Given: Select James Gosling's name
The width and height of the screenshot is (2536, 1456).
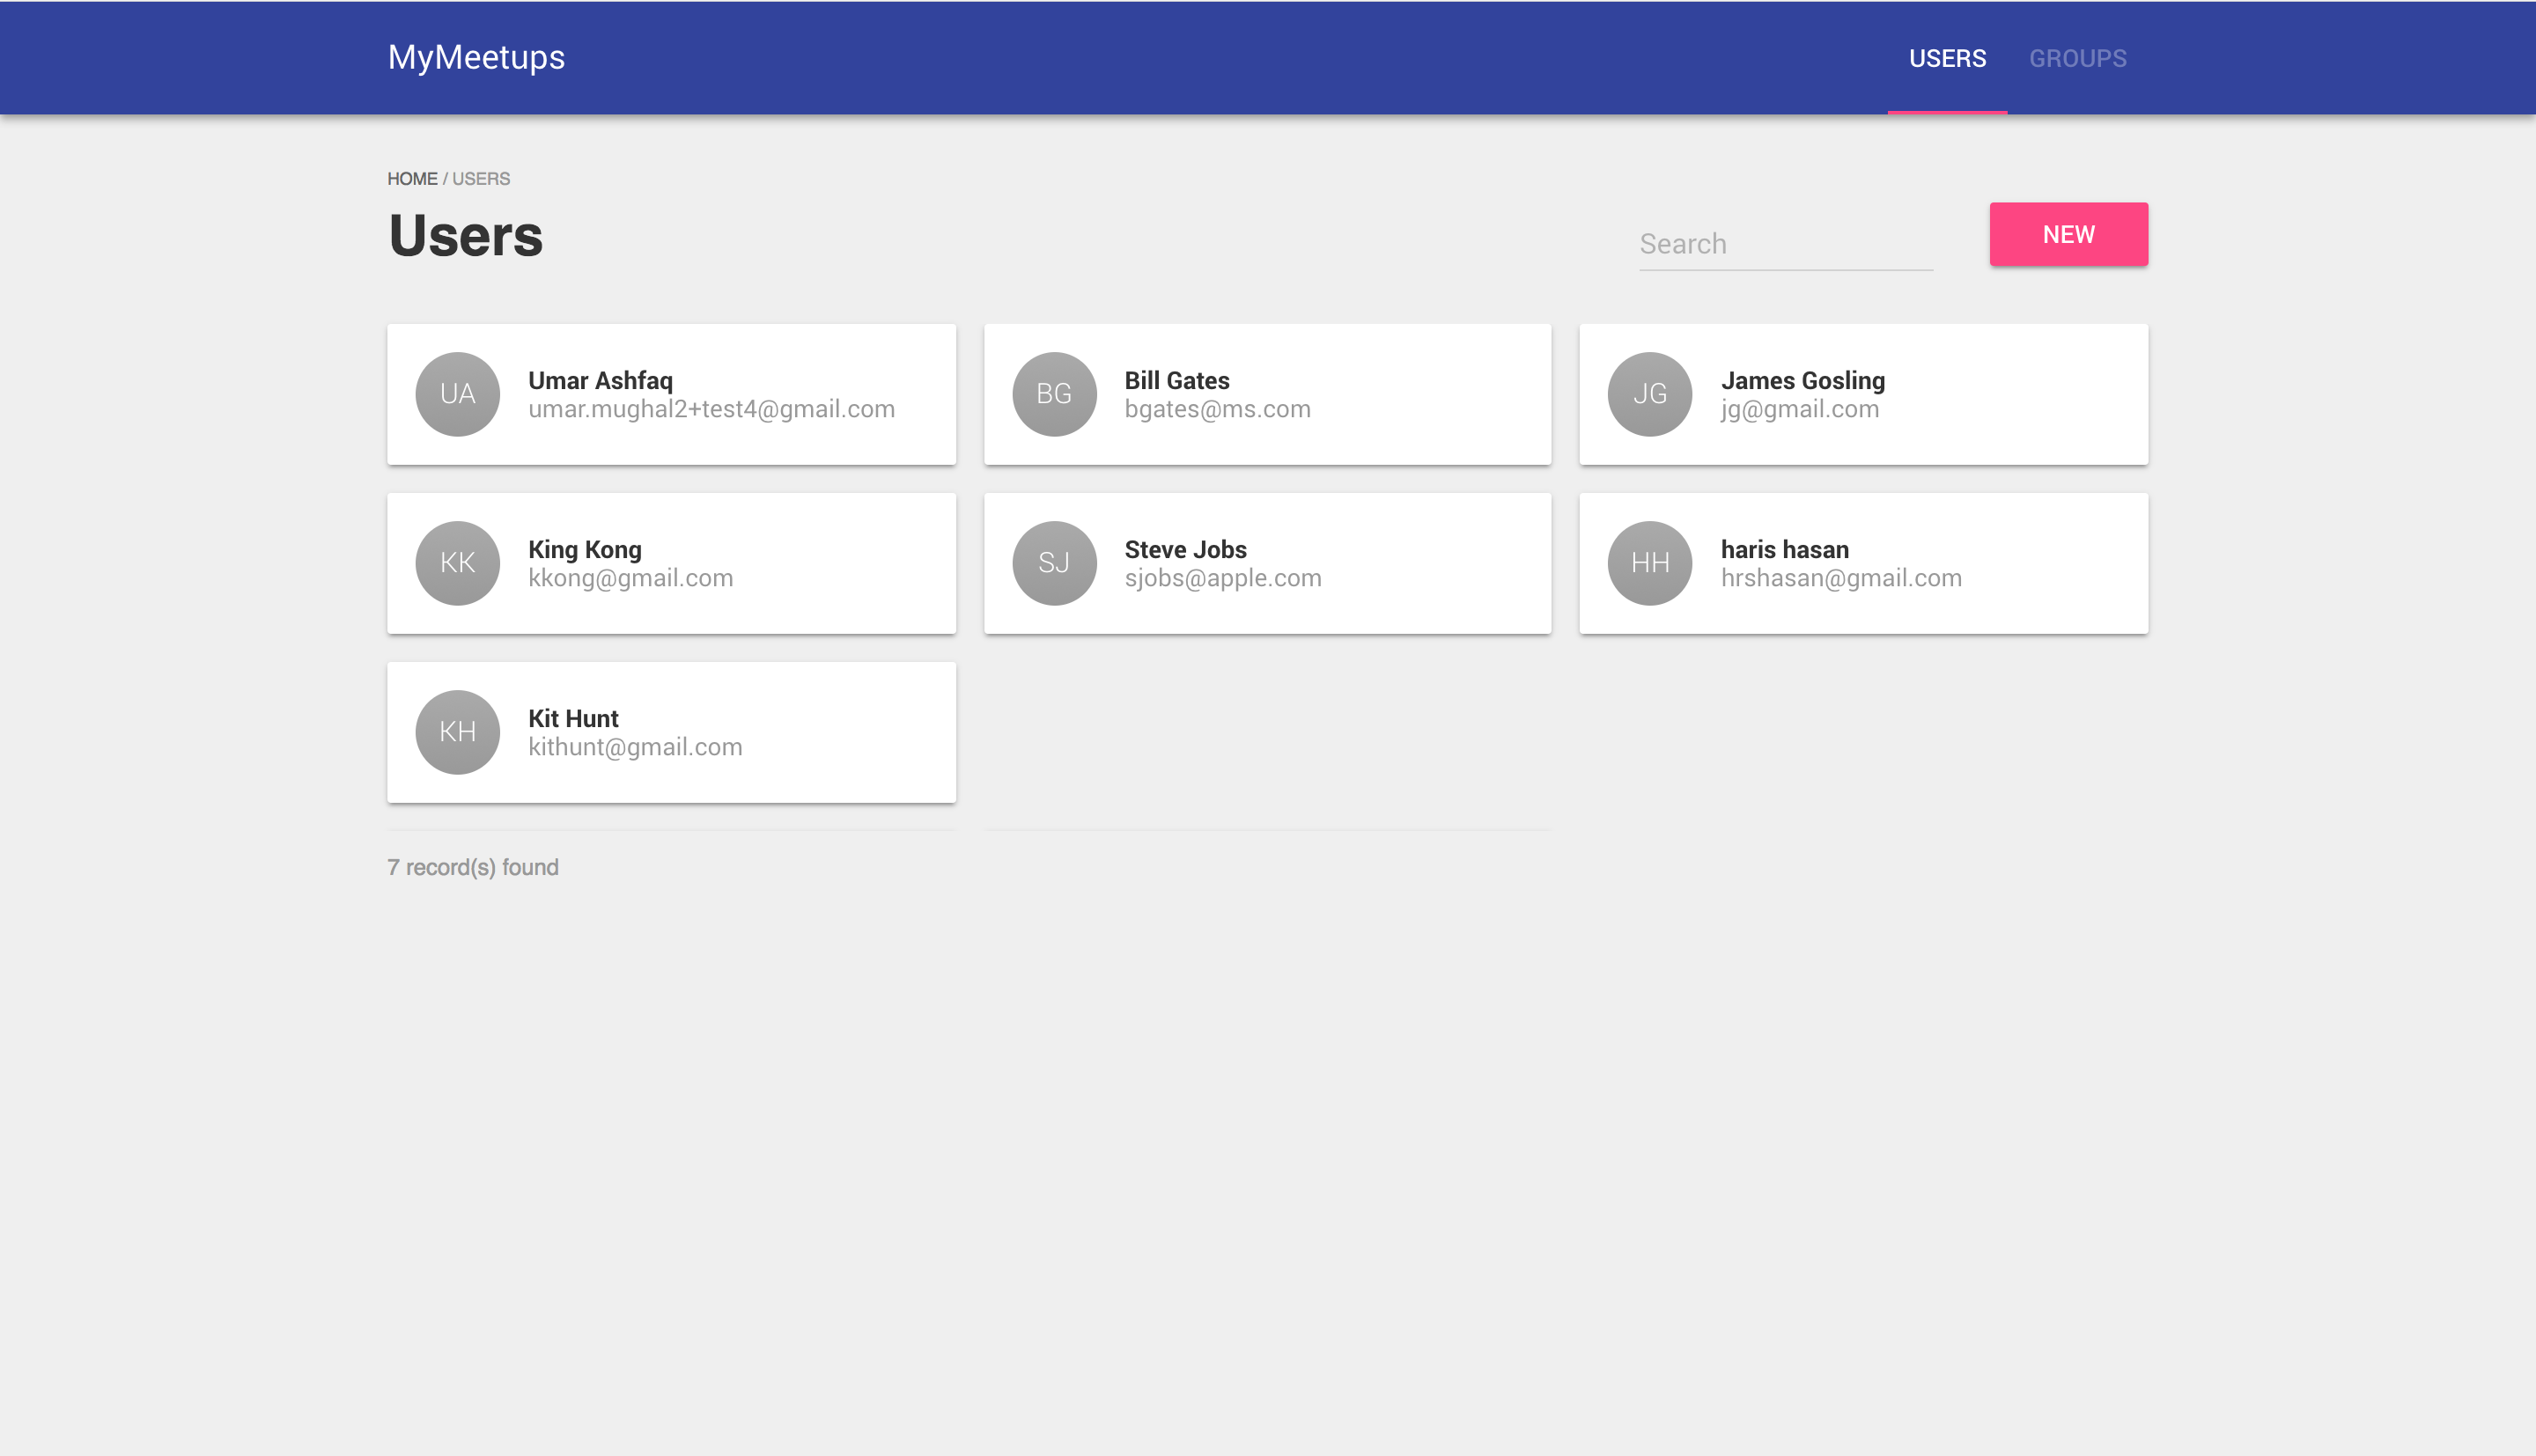Looking at the screenshot, I should [1802, 380].
